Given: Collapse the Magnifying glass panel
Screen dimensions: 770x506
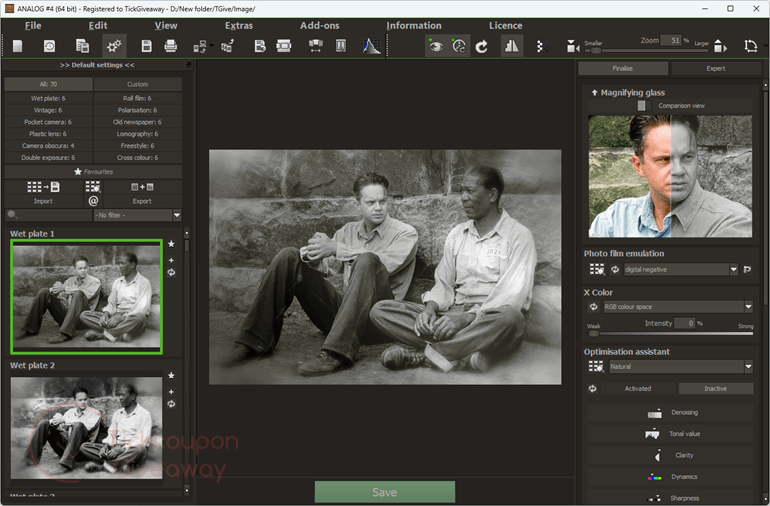Looking at the screenshot, I should point(594,92).
